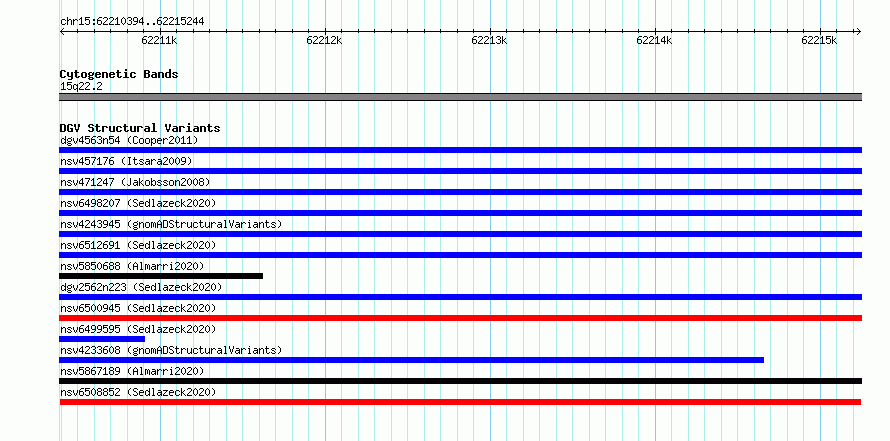Click the dgv2562n223 (Sedlazeck2020) label
The height and width of the screenshot is (441, 890).
pyautogui.click(x=141, y=287)
